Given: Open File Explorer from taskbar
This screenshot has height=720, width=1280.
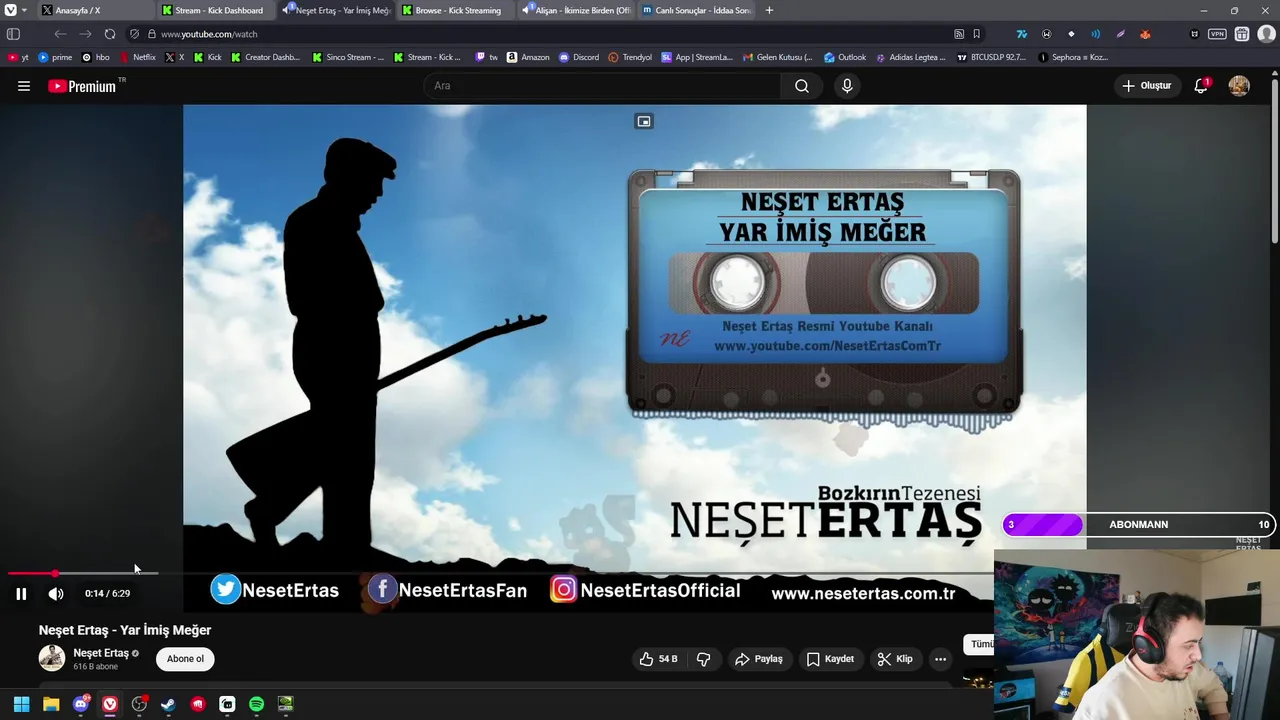Looking at the screenshot, I should [x=51, y=704].
